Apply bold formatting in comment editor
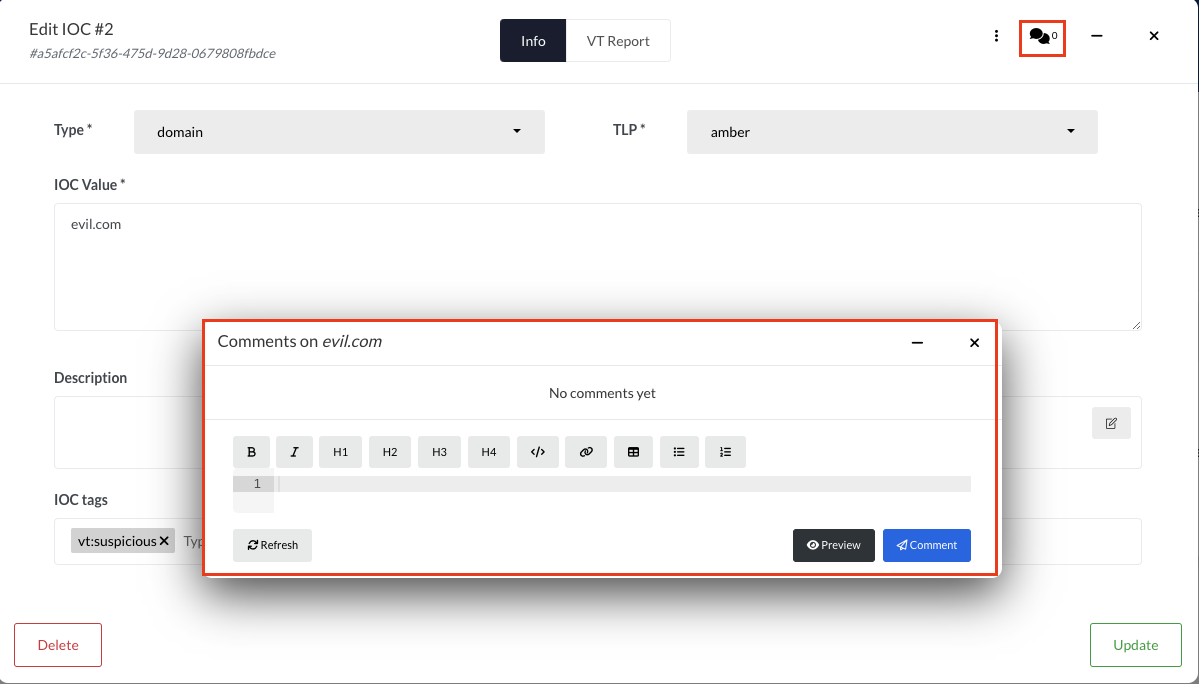Viewport: 1199px width, 684px height. [x=252, y=452]
